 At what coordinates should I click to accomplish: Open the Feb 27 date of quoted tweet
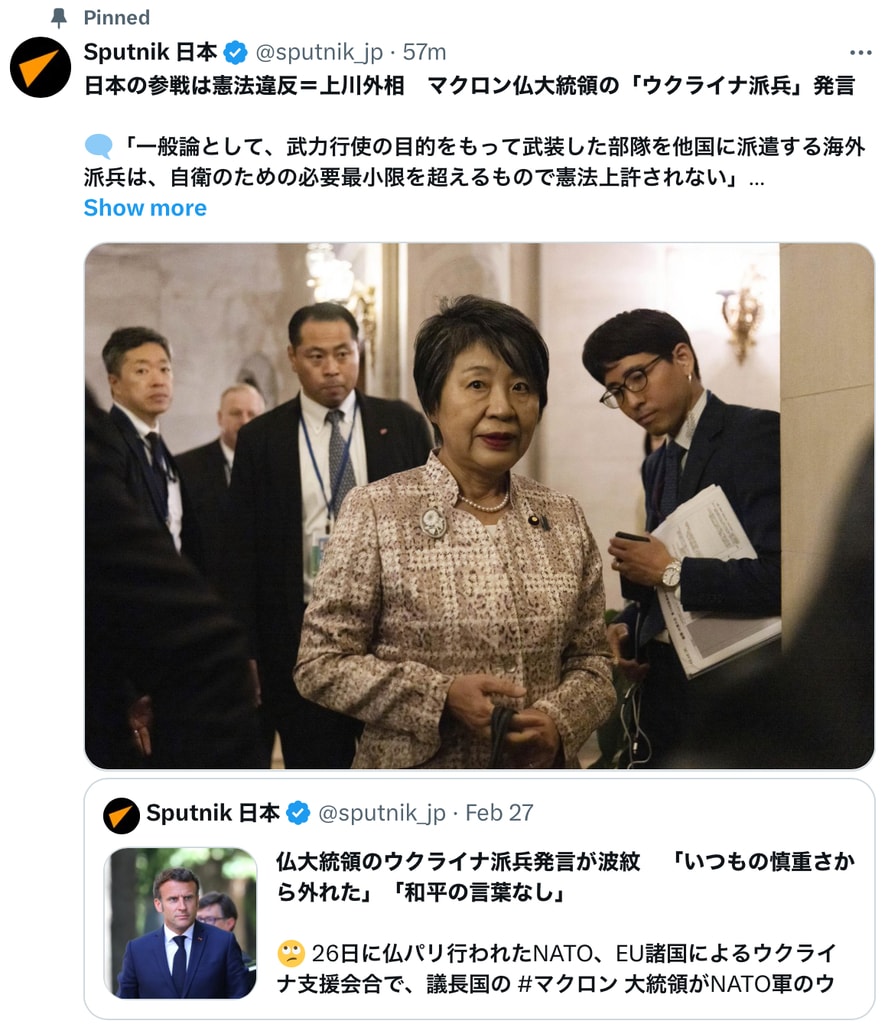(x=500, y=813)
